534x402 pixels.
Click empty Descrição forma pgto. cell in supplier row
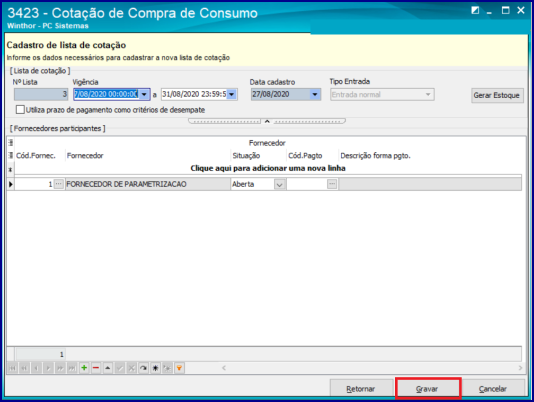pos(430,184)
